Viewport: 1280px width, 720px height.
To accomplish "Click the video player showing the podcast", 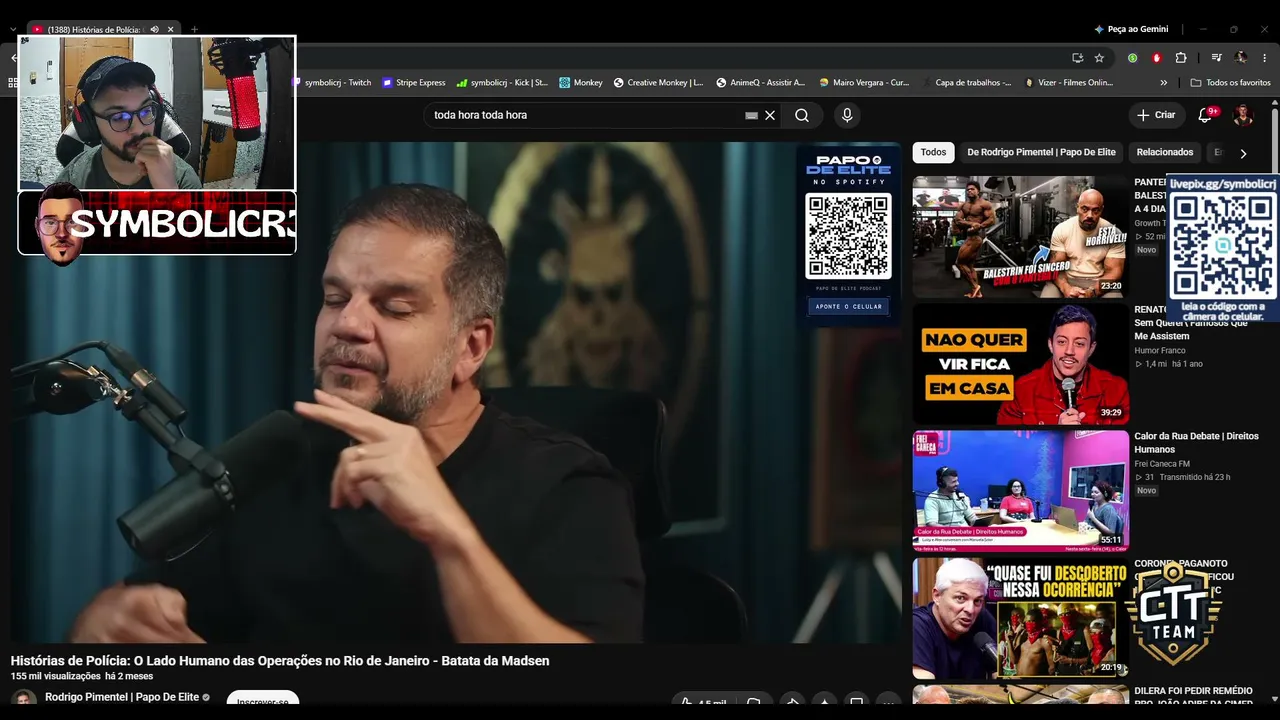I will [x=455, y=392].
